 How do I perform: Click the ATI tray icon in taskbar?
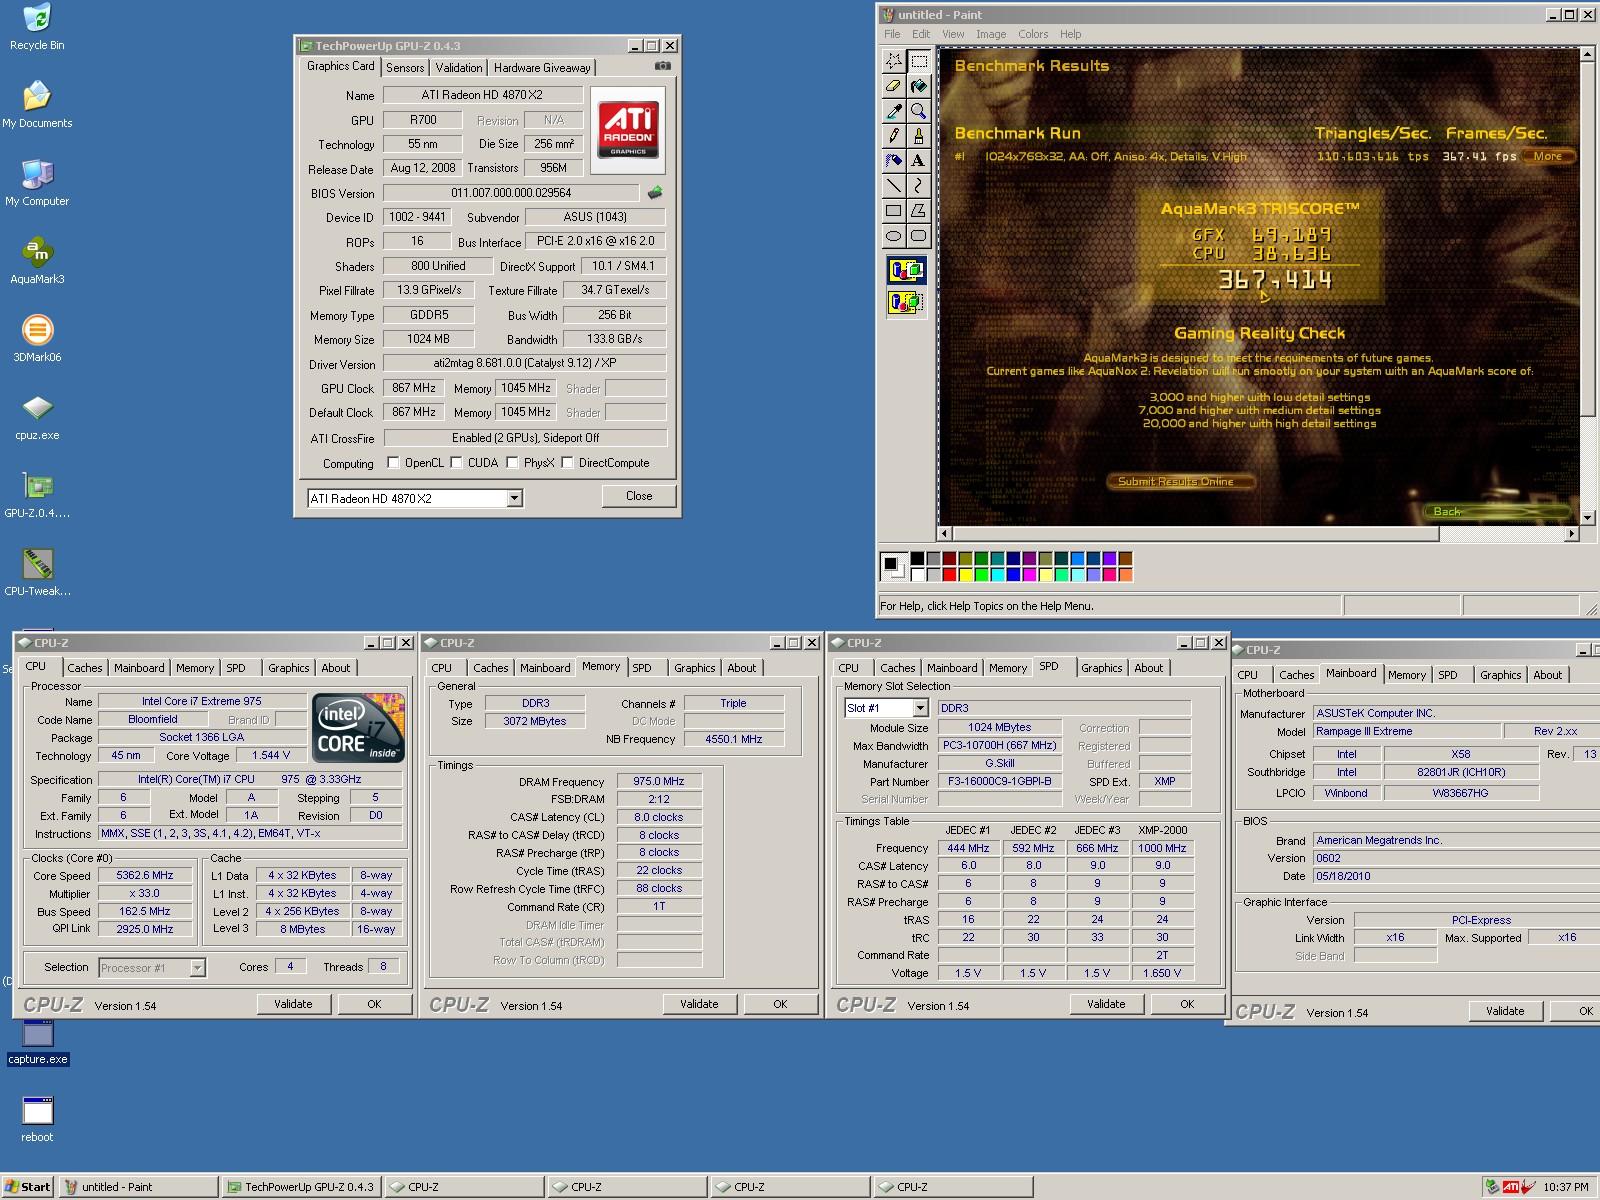[1511, 1187]
